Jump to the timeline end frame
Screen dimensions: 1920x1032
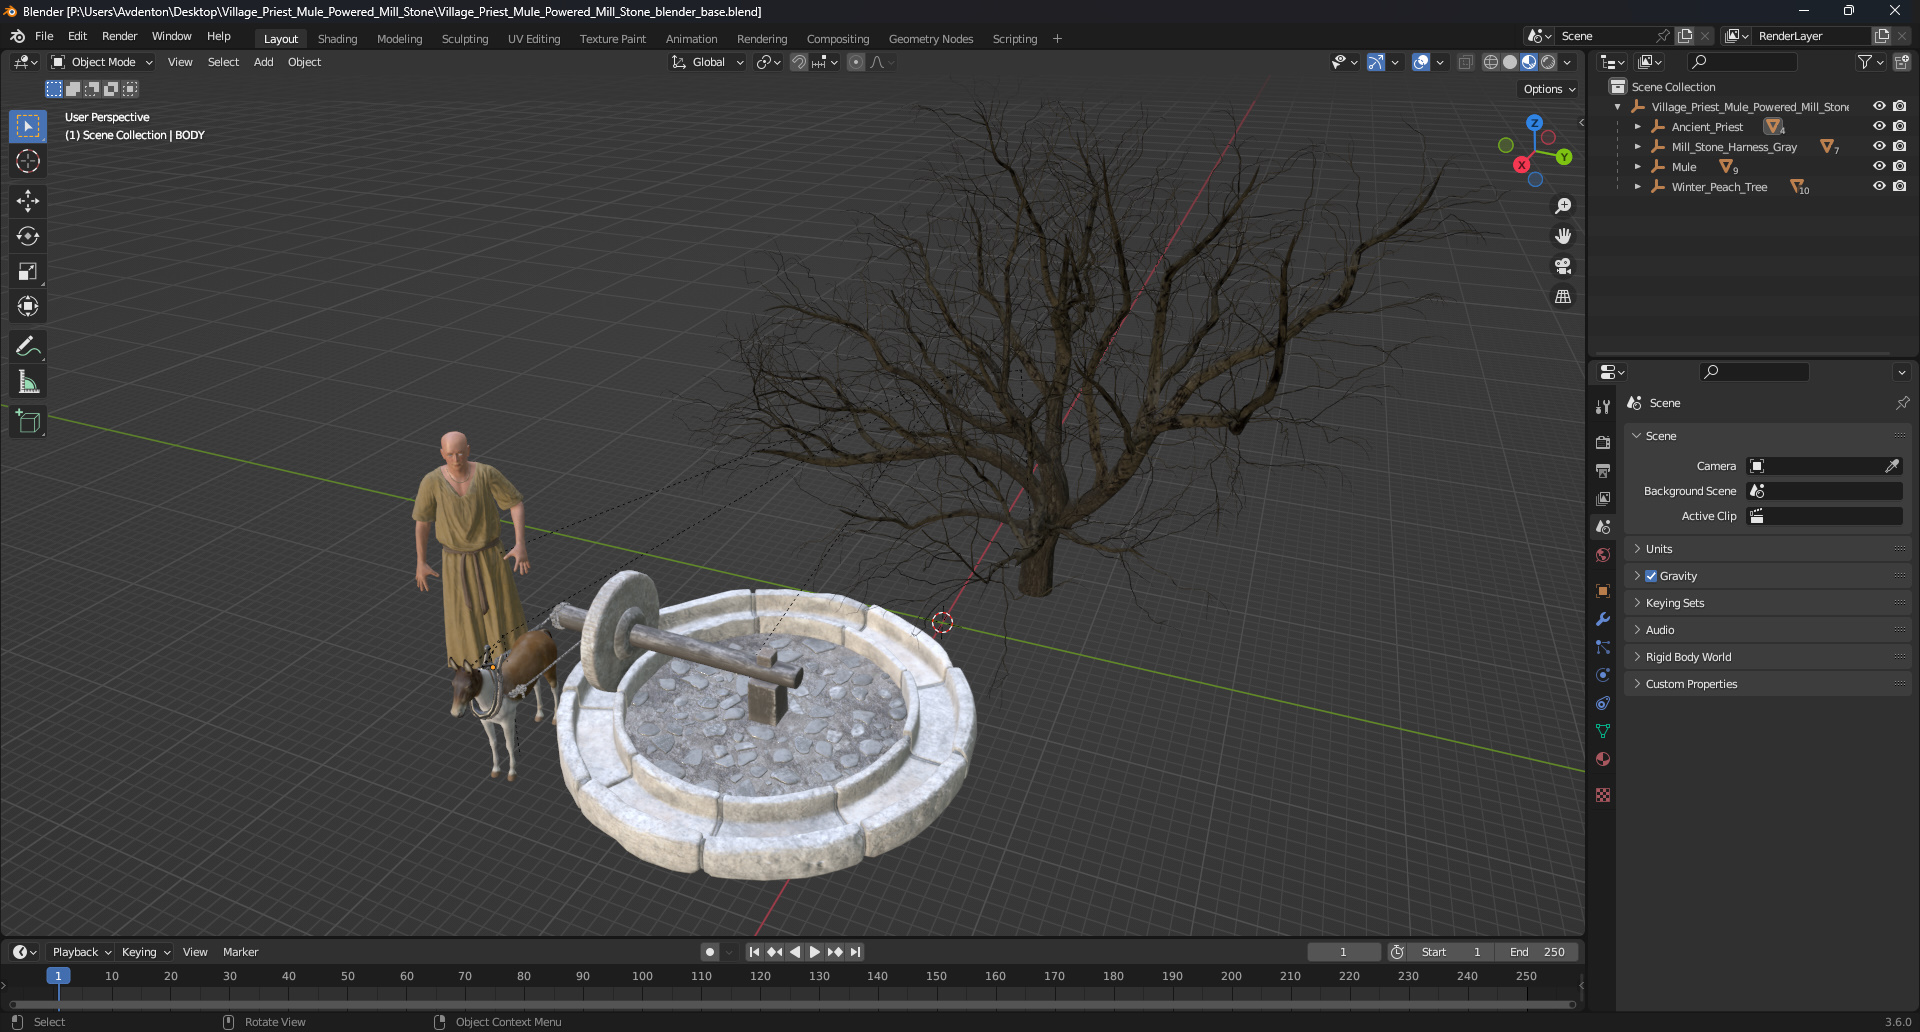[x=855, y=952]
